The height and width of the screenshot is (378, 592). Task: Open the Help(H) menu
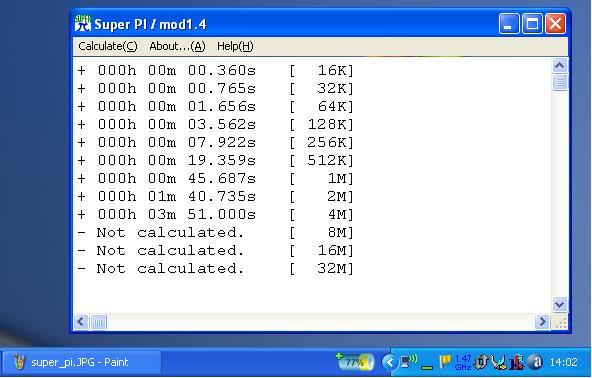click(235, 46)
